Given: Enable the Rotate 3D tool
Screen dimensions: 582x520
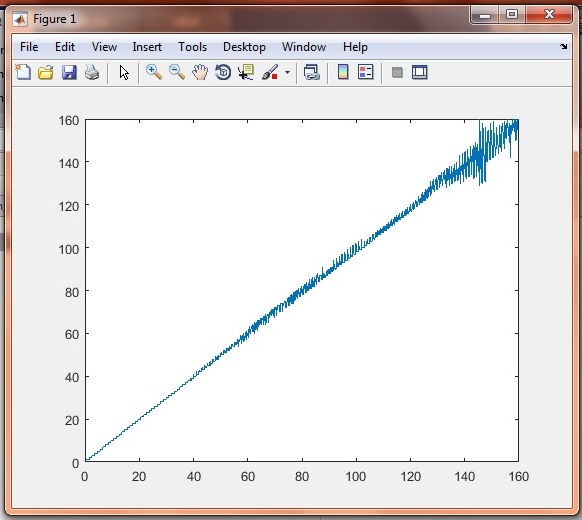Looking at the screenshot, I should (223, 72).
